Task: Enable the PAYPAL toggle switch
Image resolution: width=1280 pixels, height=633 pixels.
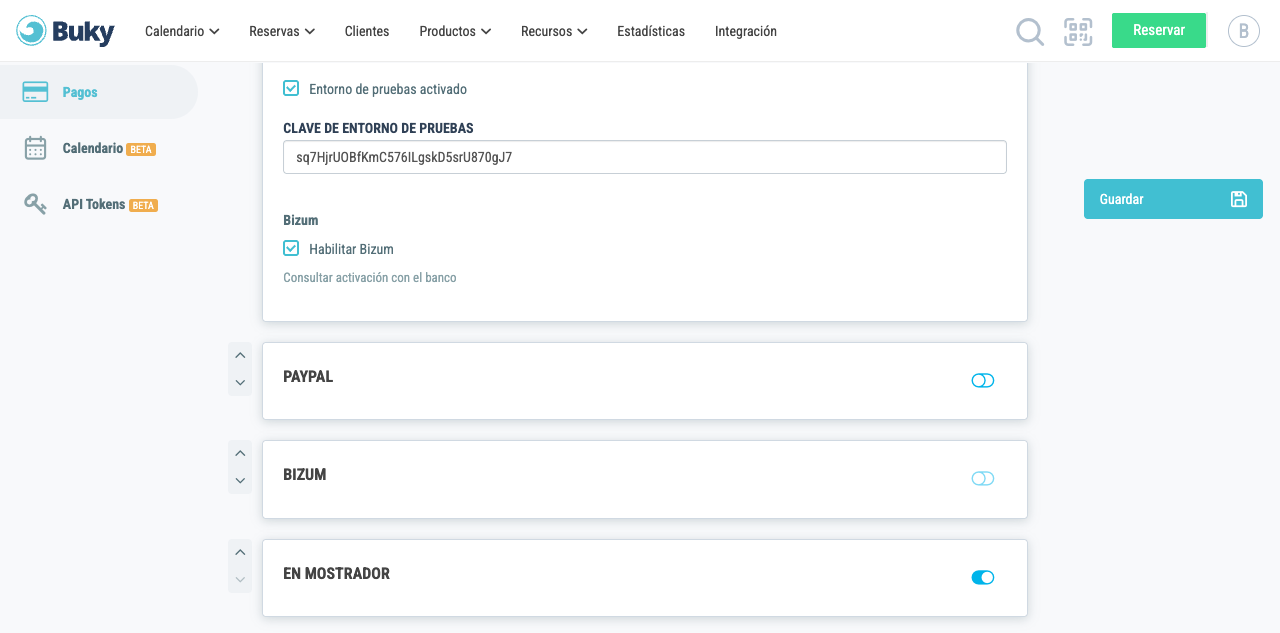Action: click(983, 380)
